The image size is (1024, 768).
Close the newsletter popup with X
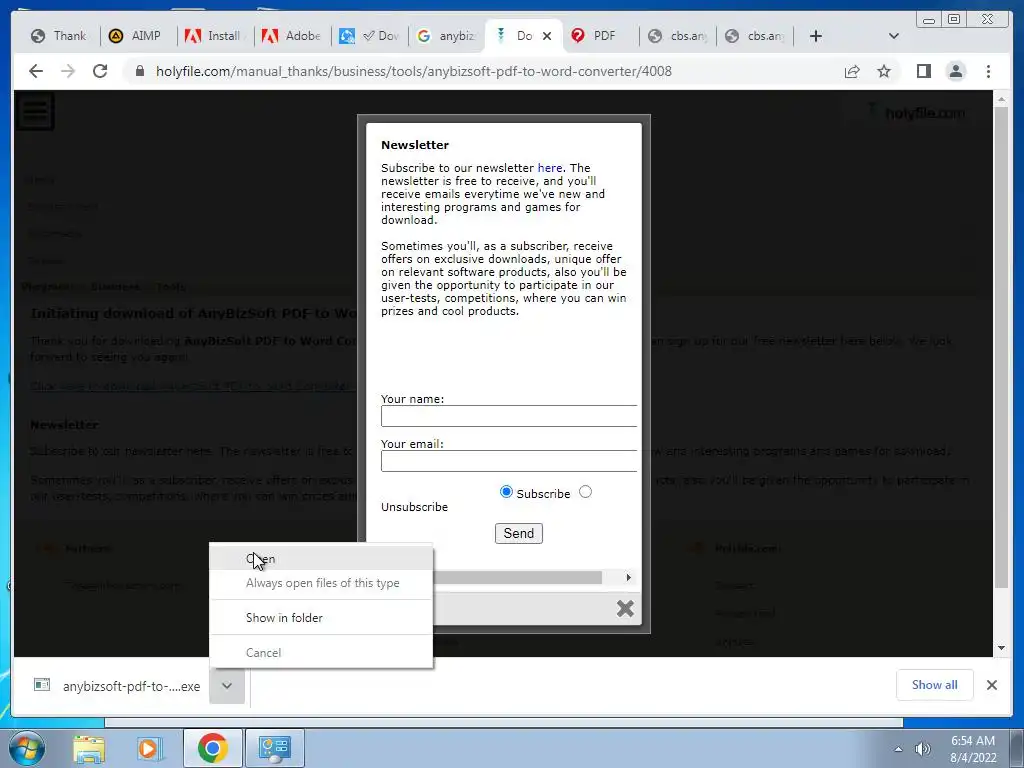point(625,609)
